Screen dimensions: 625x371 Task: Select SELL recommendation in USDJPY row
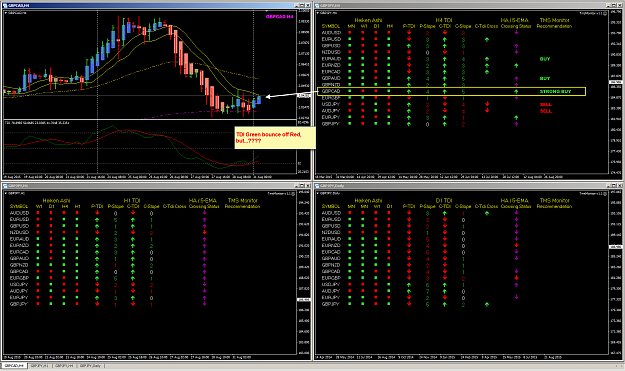tap(546, 104)
